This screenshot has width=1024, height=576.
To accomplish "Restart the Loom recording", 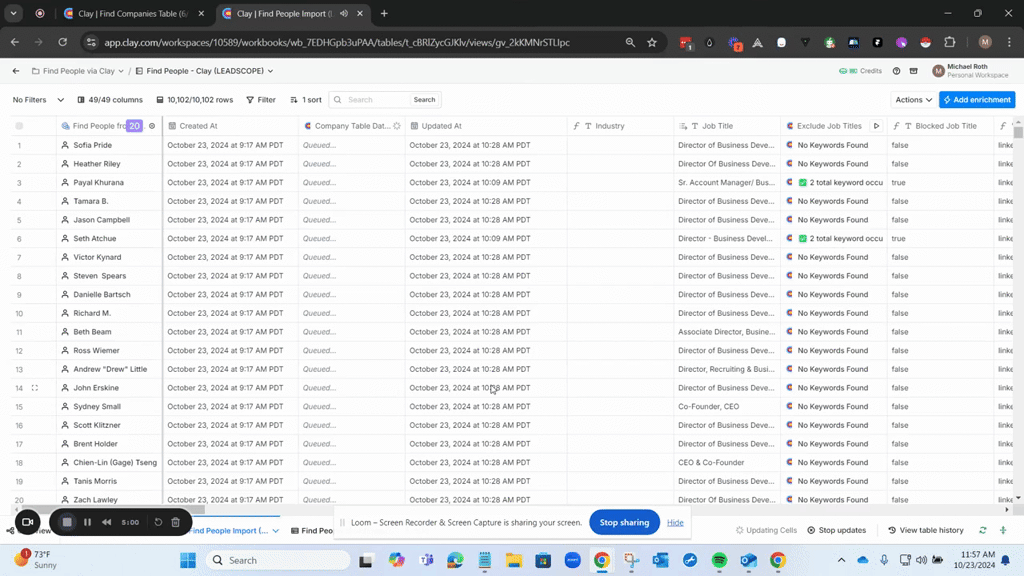I will (158, 522).
